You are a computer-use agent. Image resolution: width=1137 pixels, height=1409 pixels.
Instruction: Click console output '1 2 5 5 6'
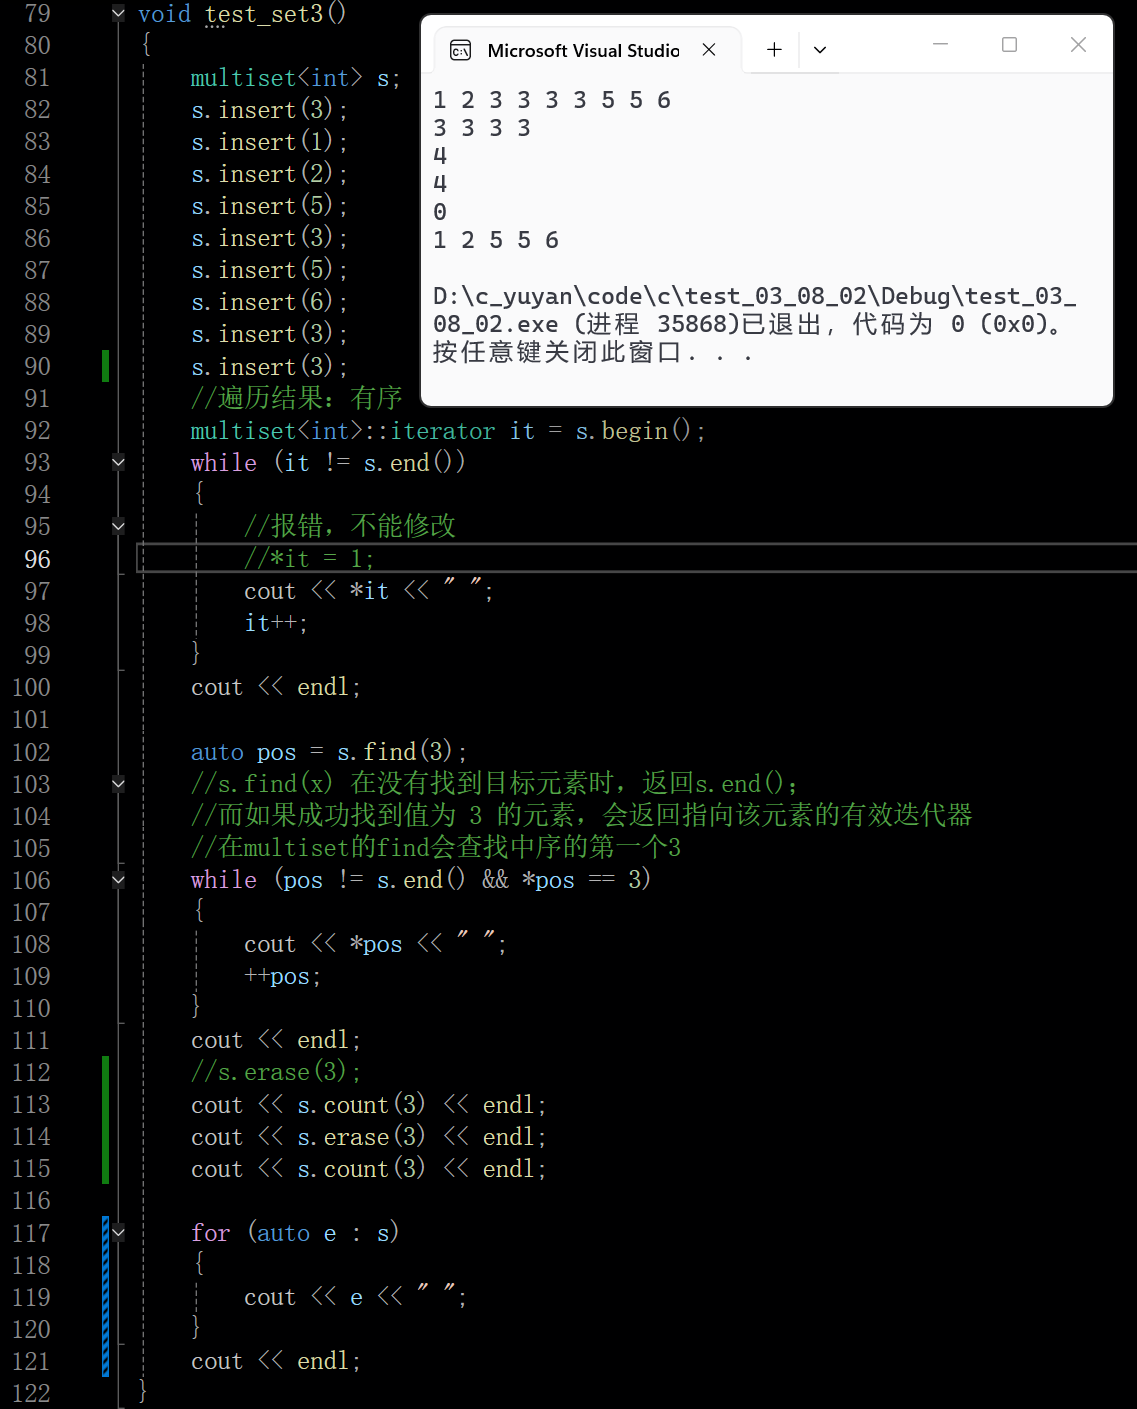496,240
